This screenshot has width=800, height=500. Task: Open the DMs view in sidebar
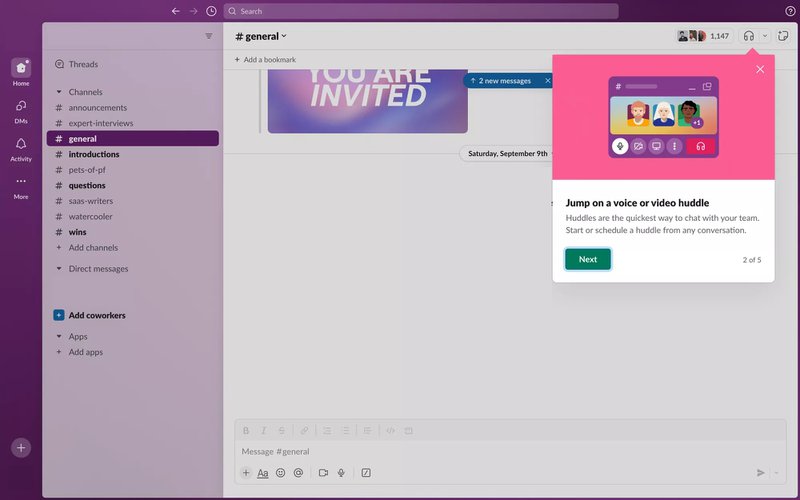coord(21,110)
